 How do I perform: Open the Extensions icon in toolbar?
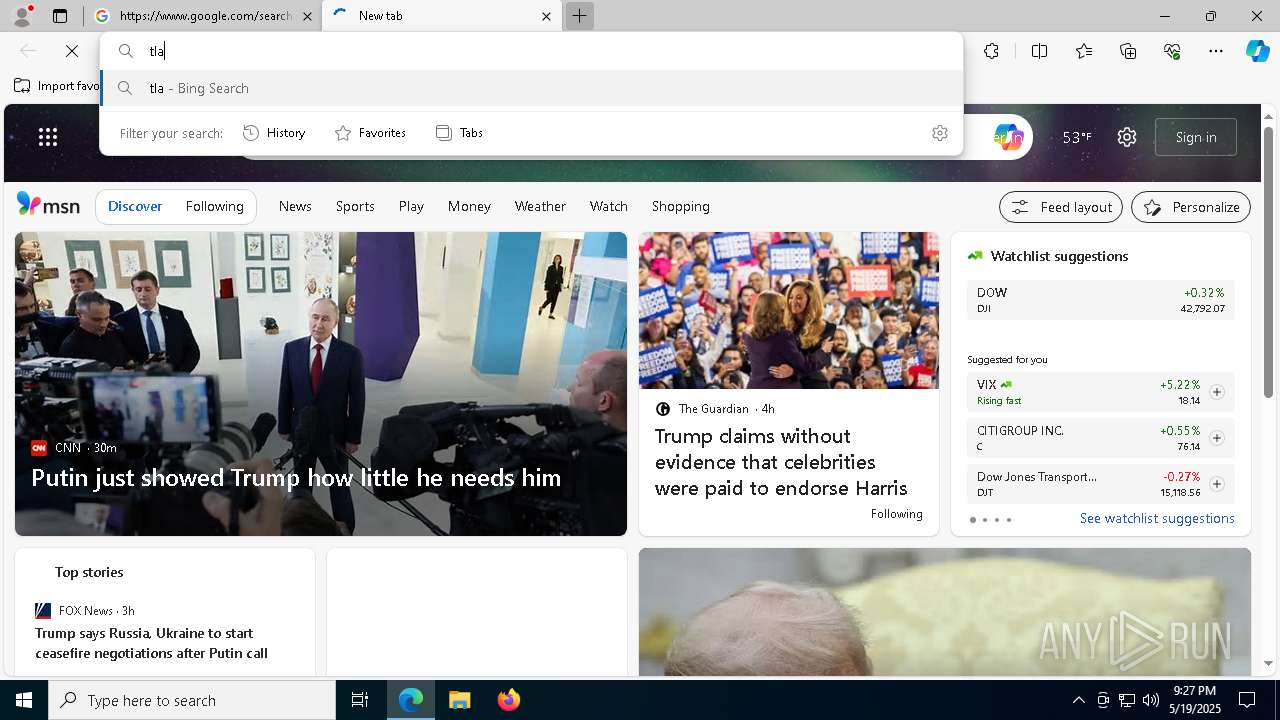pos(991,51)
